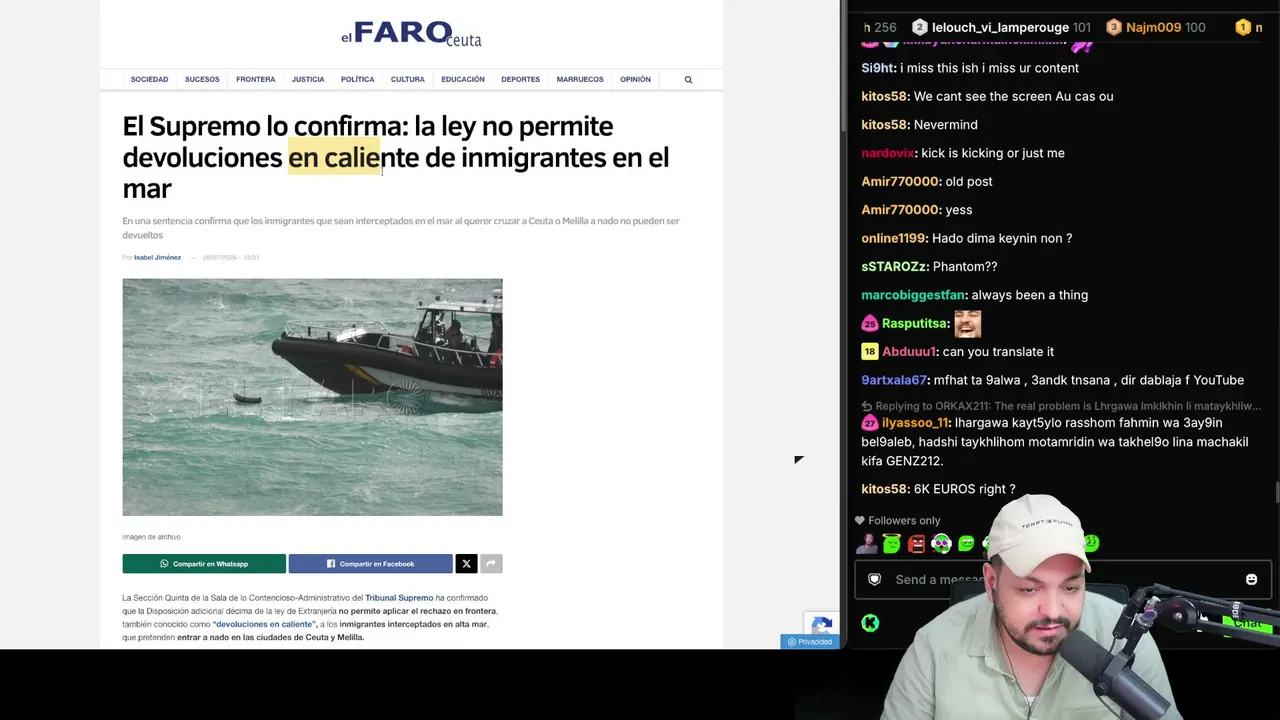Viewport: 1280px width, 720px height.
Task: Click the article subtitle starting "En una sentencia confirma"
Action: coord(401,228)
